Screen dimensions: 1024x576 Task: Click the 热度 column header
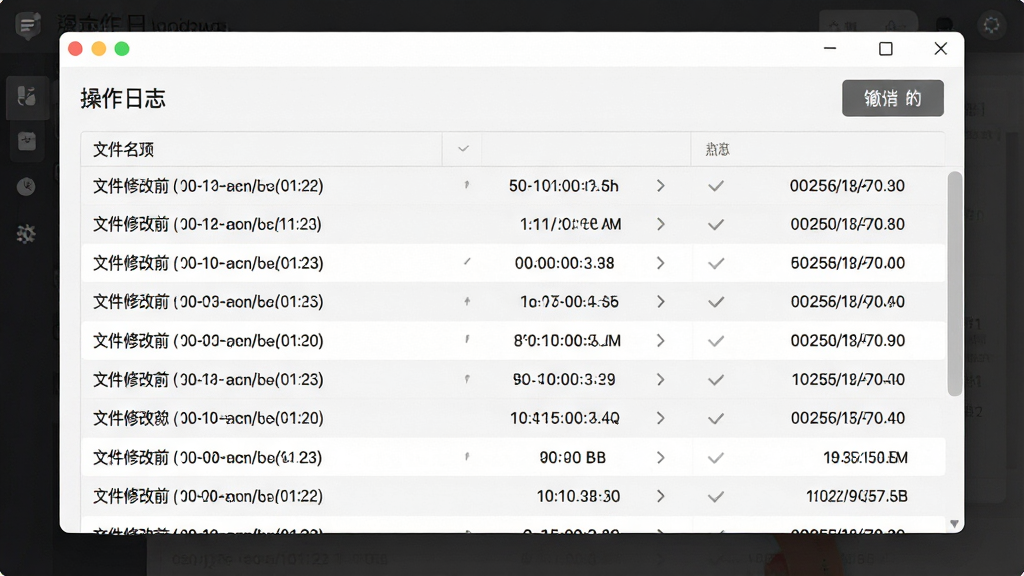click(x=717, y=150)
